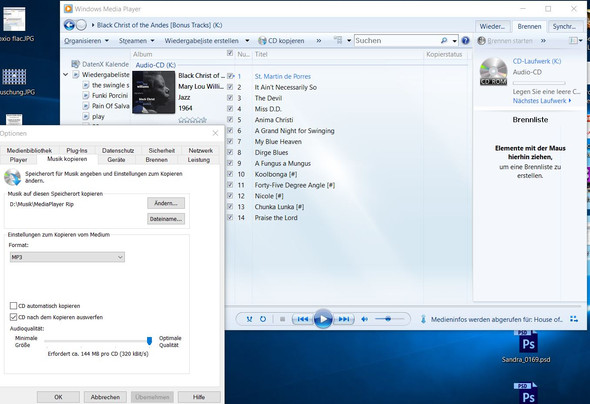590x404 pixels.
Task: Switch to the Plug-Ins options tab
Action: (x=77, y=150)
